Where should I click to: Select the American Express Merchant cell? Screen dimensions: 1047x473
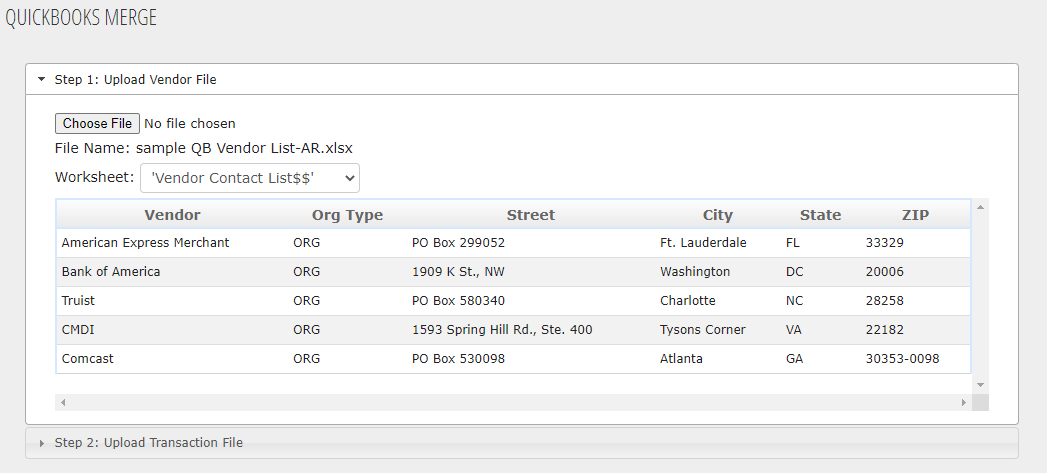[172, 243]
